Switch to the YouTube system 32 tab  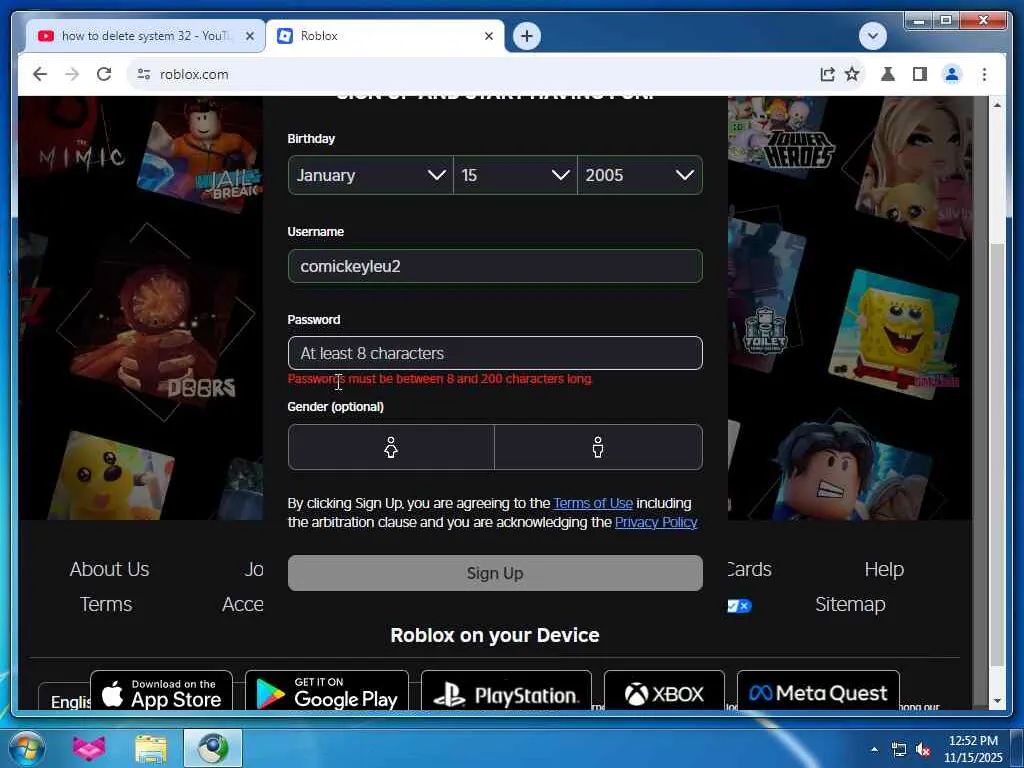[145, 36]
